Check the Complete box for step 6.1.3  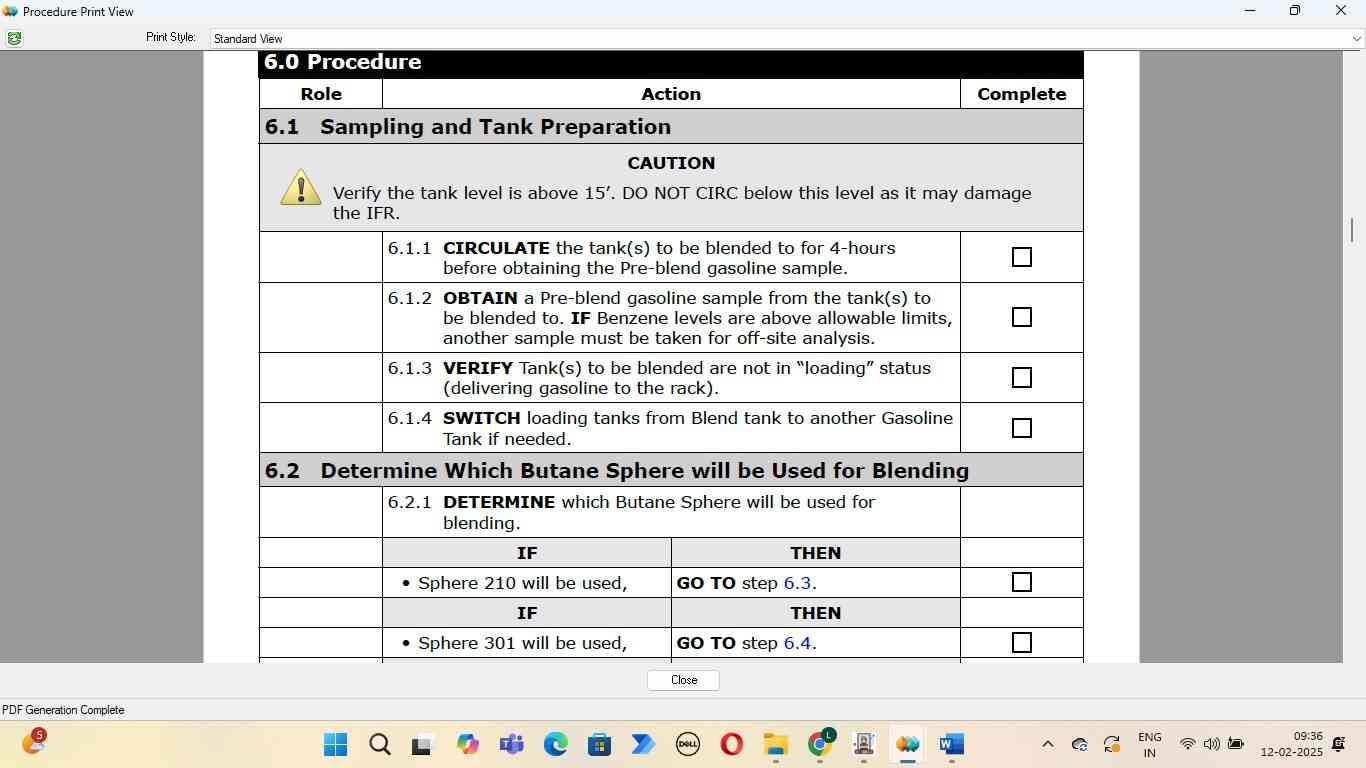[1021, 377]
